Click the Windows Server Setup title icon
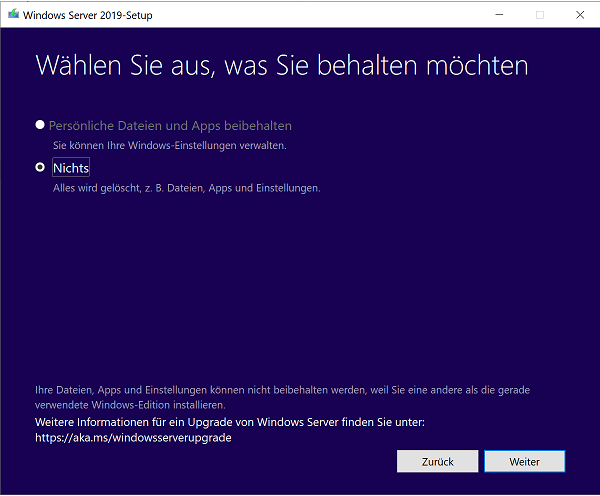 [13, 15]
